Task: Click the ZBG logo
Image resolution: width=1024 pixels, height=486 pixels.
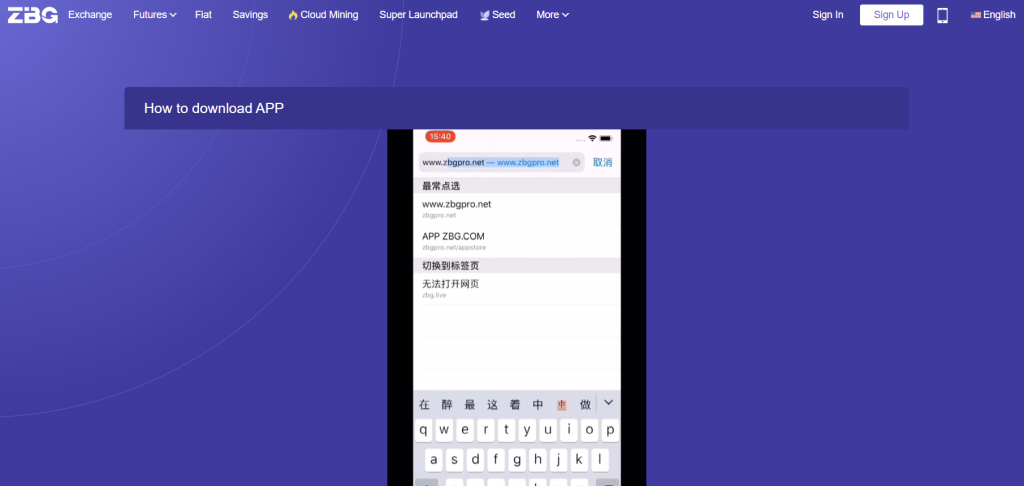Action: click(33, 14)
